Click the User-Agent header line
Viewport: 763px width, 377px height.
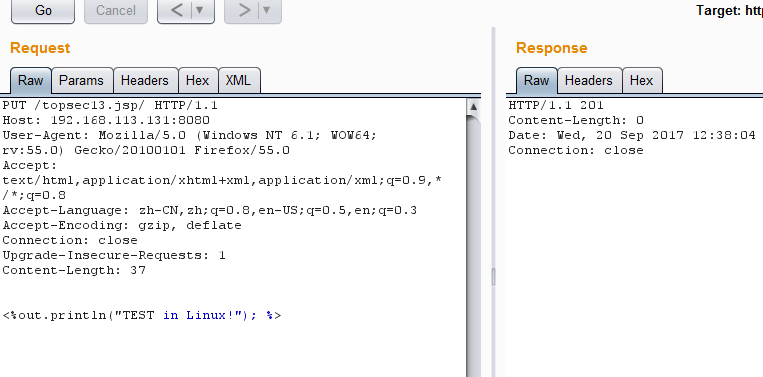point(189,143)
